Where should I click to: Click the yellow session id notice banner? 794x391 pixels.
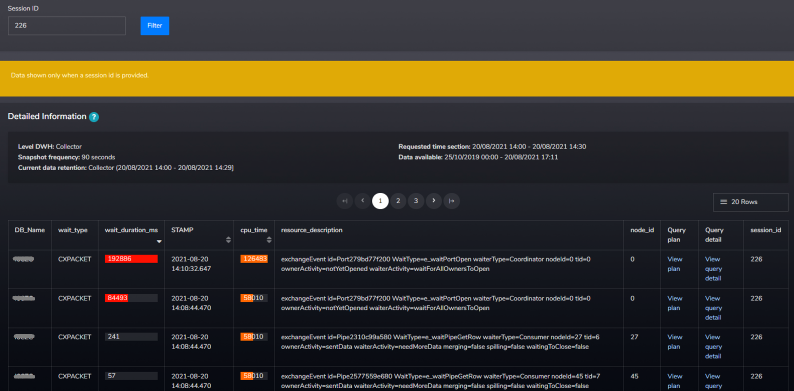pos(397,79)
